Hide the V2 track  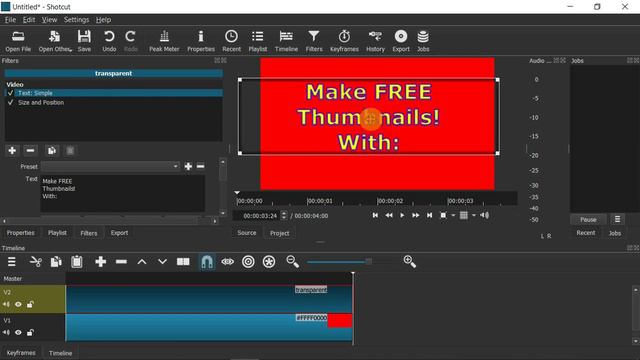18,304
